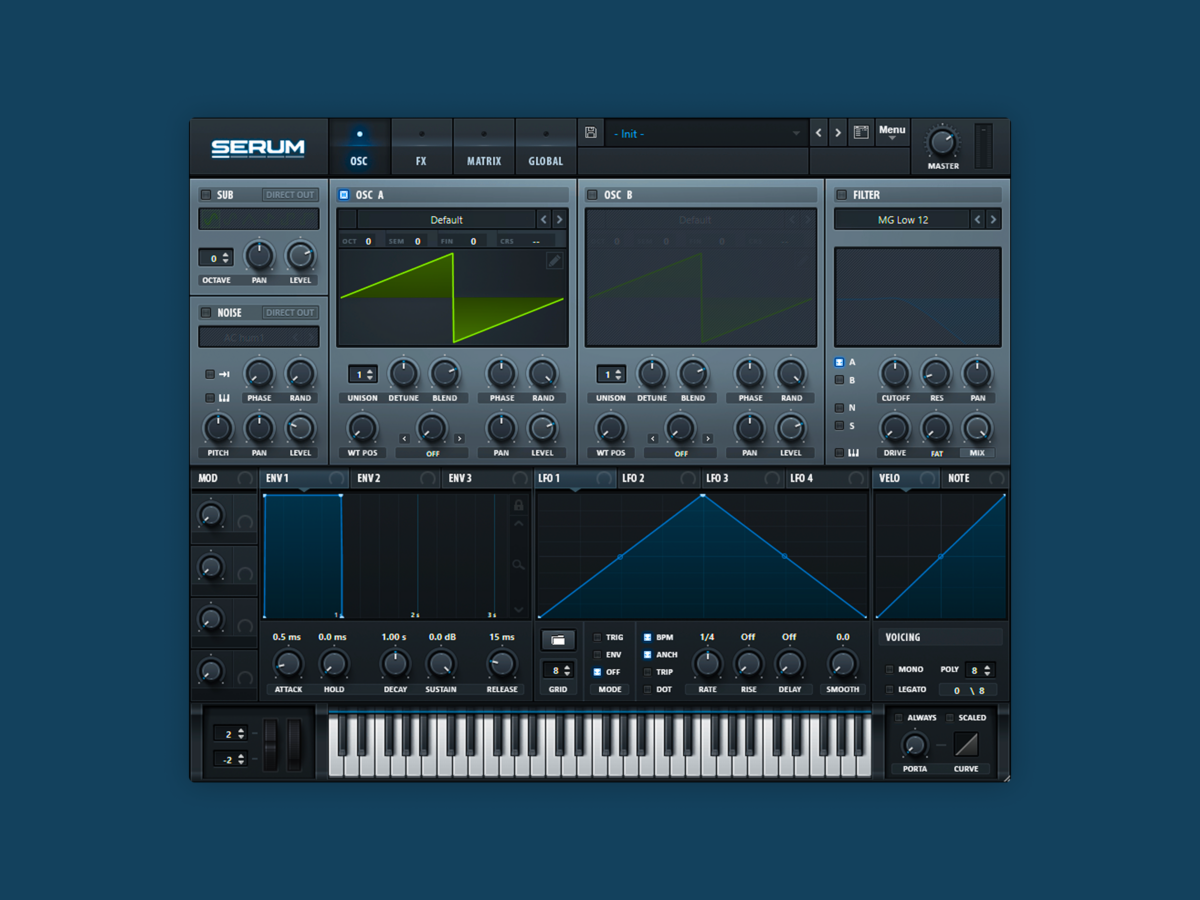
Task: Click the OSC A warp mode OFF label
Action: tap(432, 453)
